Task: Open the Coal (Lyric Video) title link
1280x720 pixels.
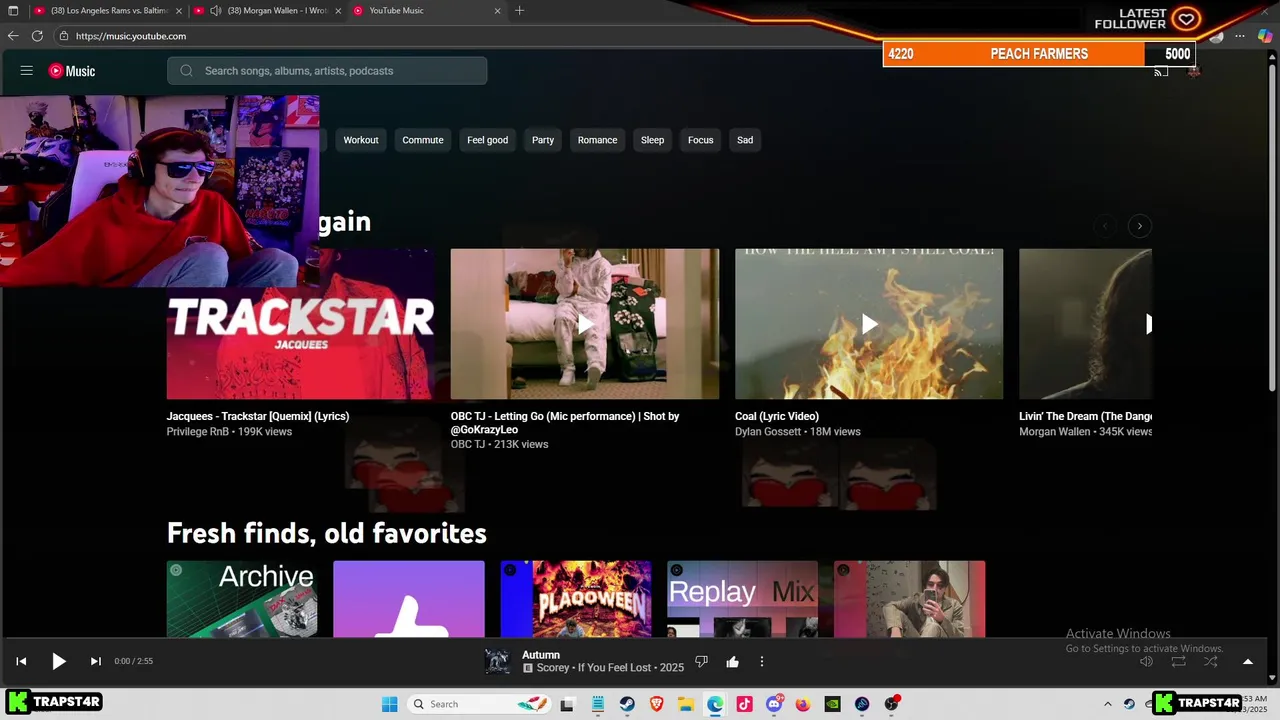Action: click(x=777, y=416)
